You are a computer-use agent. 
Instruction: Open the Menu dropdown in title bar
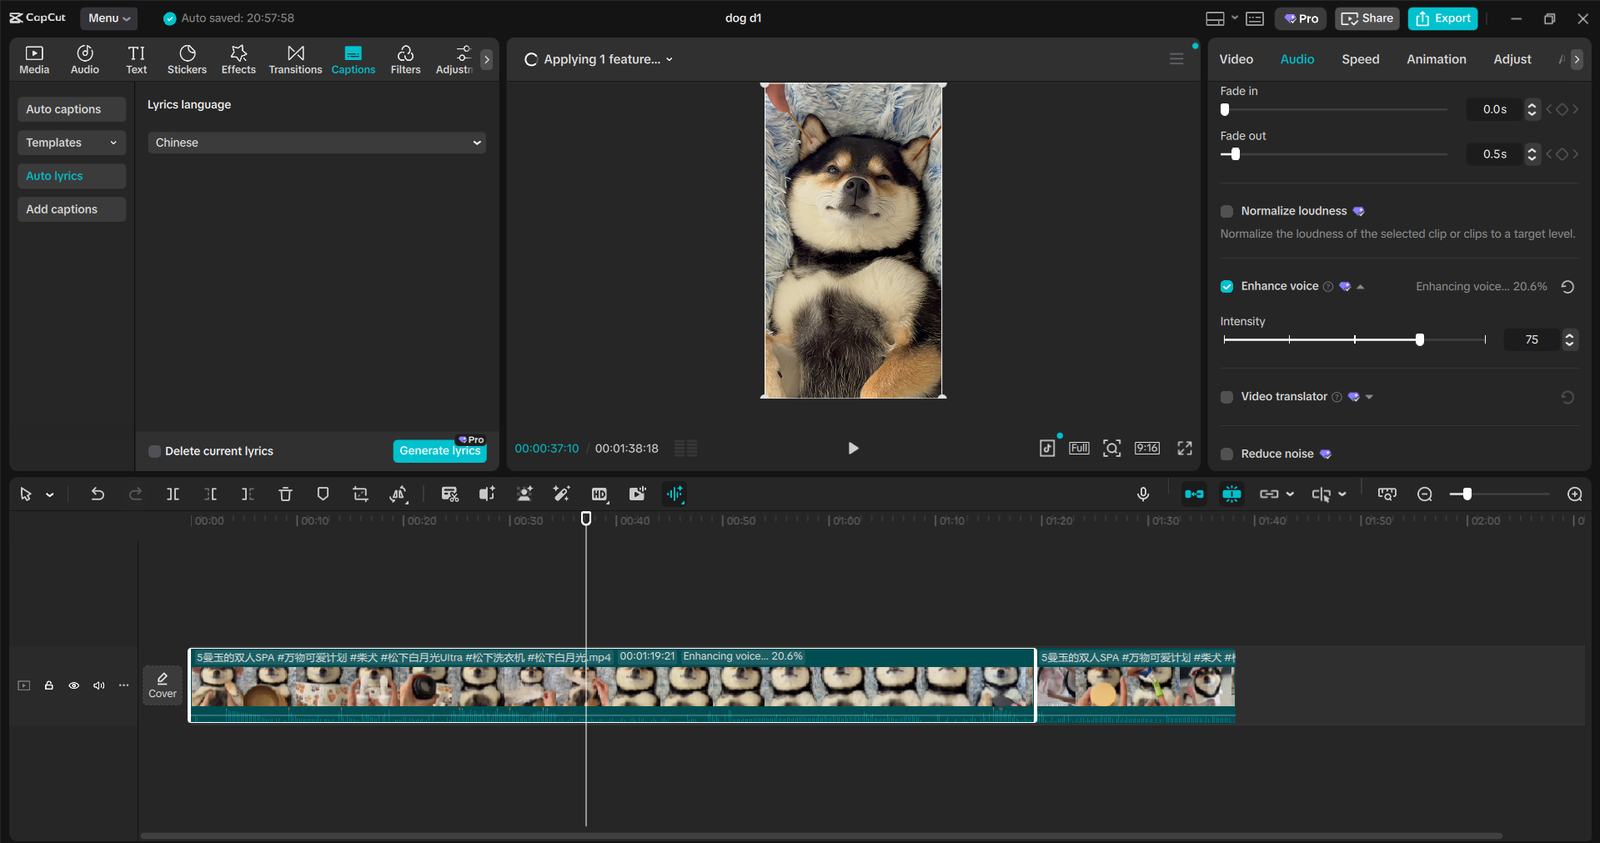pos(109,18)
